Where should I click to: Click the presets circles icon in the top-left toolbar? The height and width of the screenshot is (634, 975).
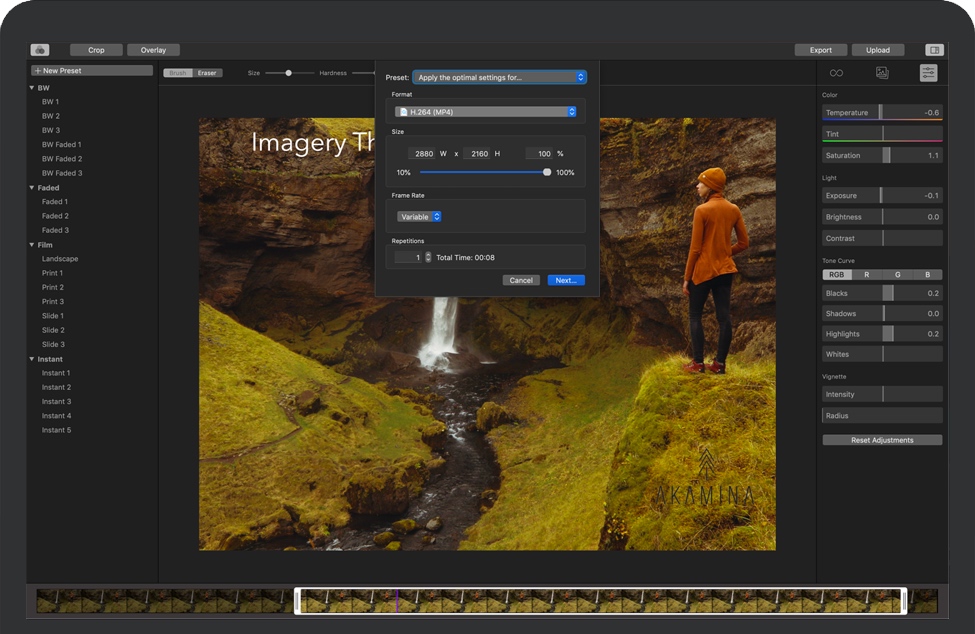[40, 50]
